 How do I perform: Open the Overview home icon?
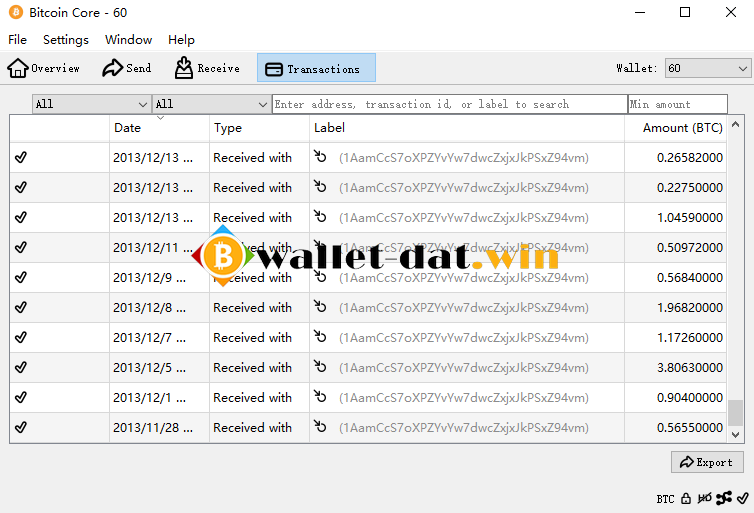click(x=18, y=68)
